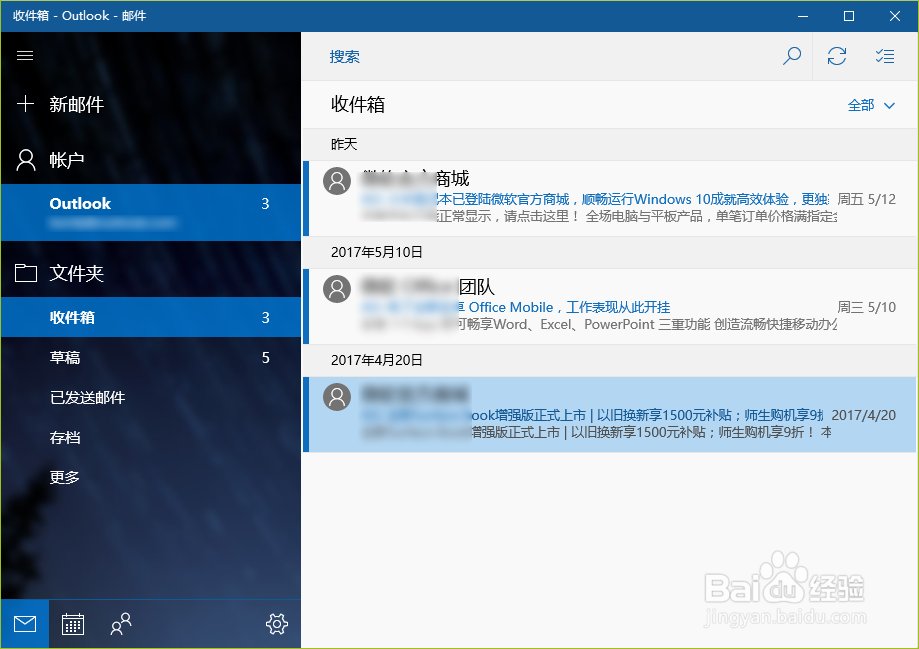
Task: Open the 收件箱 folder in the sidebar
Action: tap(151, 317)
